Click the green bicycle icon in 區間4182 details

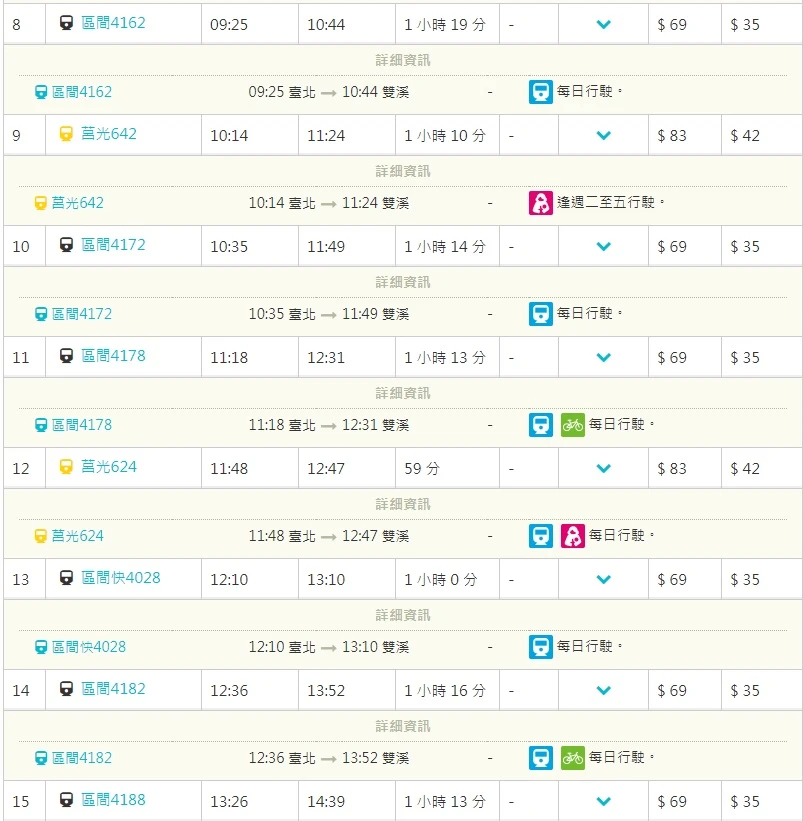tap(573, 758)
